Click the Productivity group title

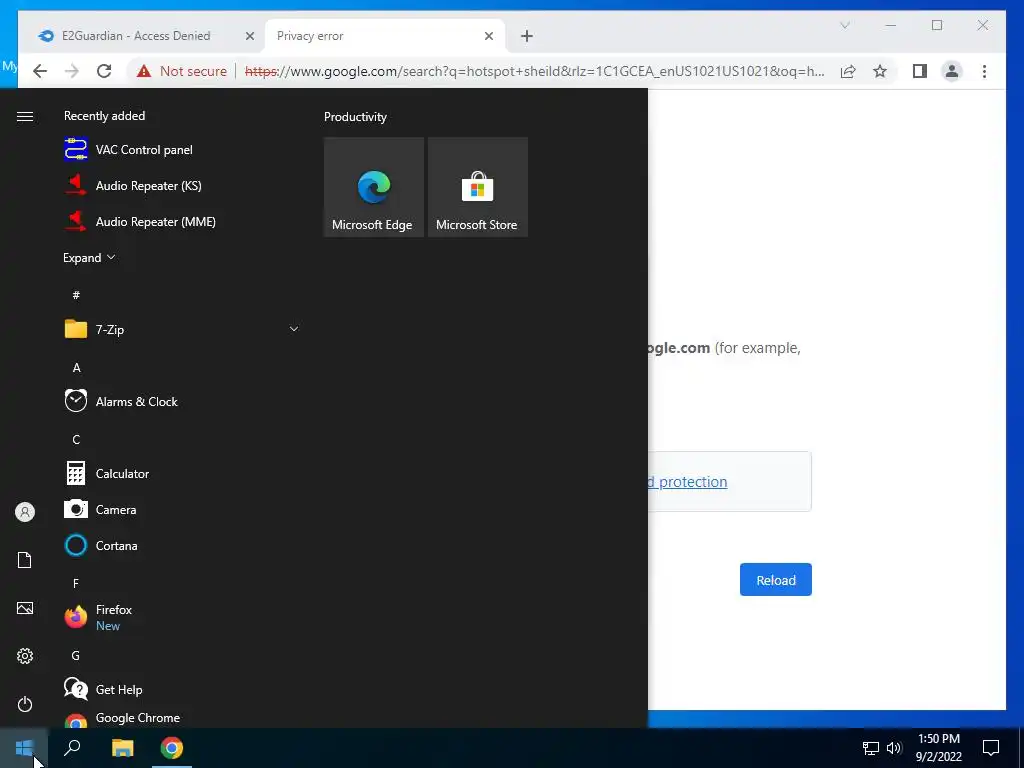[x=355, y=117]
